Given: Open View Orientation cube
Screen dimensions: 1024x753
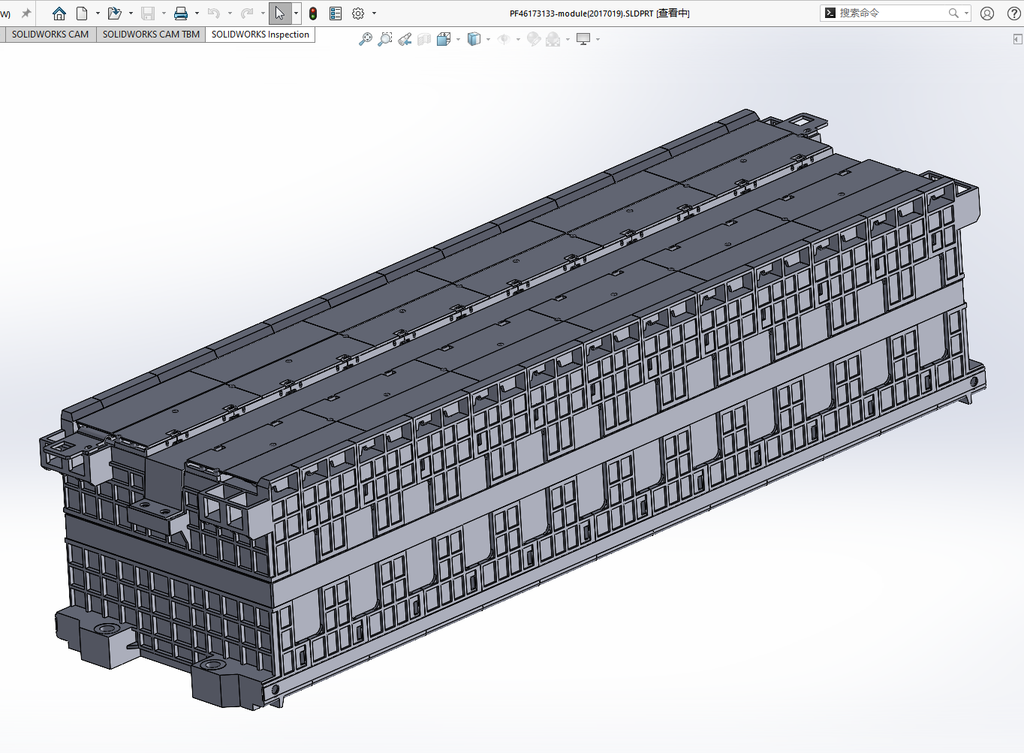Looking at the screenshot, I should [x=444, y=39].
